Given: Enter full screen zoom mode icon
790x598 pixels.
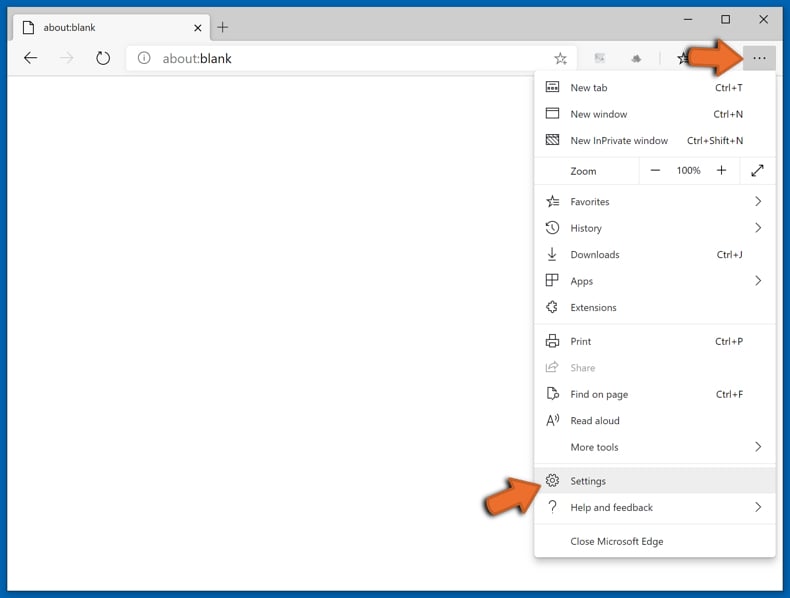Looking at the screenshot, I should click(x=757, y=171).
